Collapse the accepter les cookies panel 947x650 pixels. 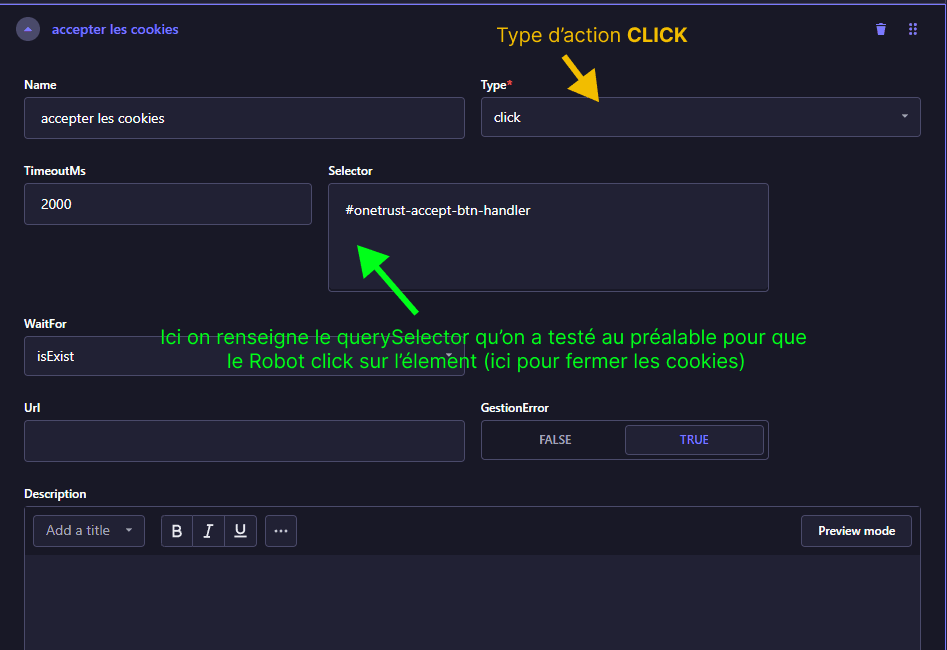click(x=28, y=30)
